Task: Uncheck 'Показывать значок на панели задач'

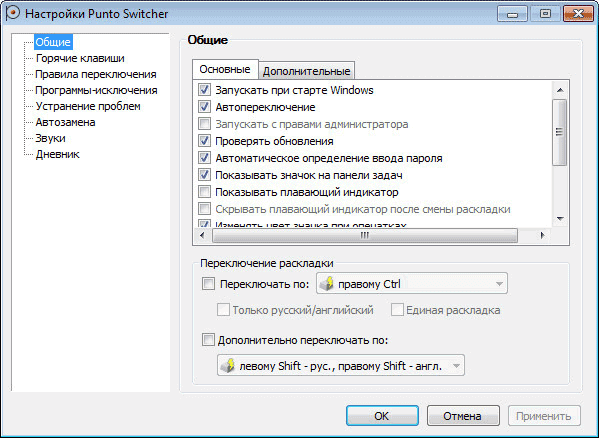Action: pyautogui.click(x=204, y=175)
